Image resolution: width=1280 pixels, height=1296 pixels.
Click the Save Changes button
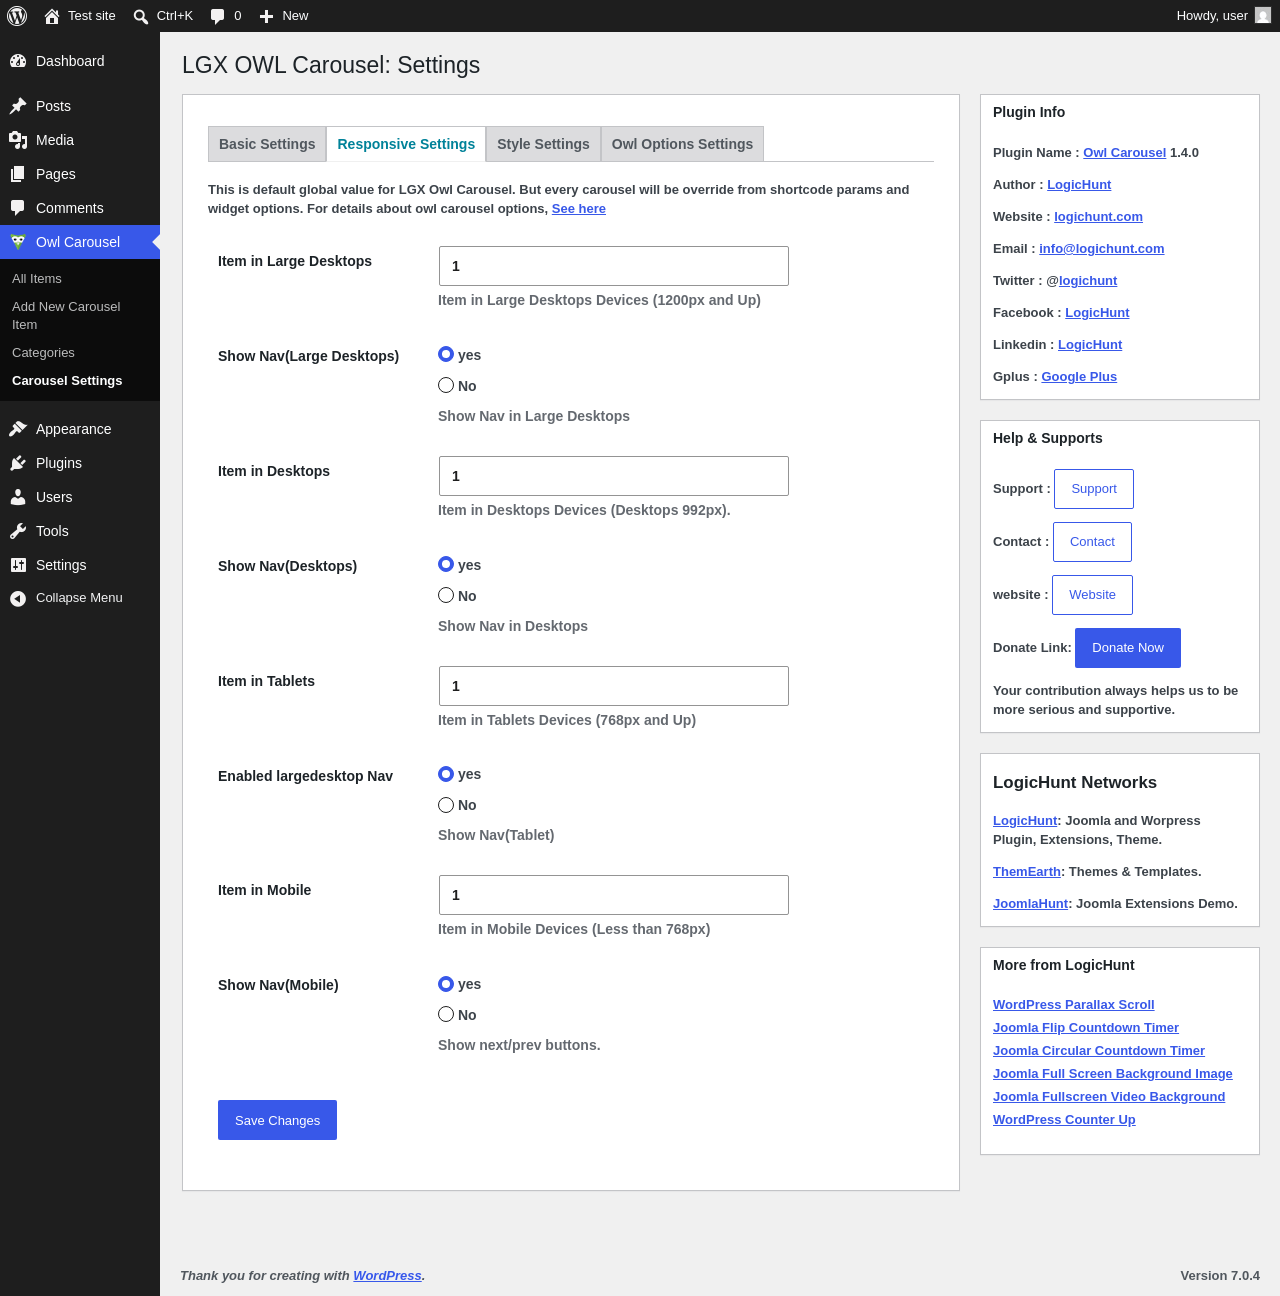(x=277, y=1120)
